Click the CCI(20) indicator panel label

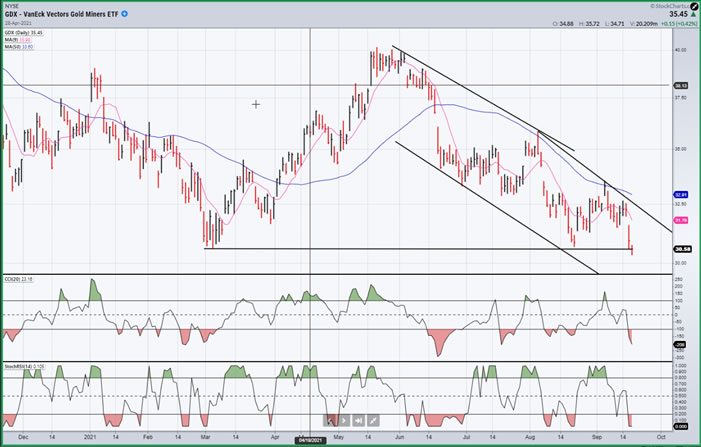[18, 279]
